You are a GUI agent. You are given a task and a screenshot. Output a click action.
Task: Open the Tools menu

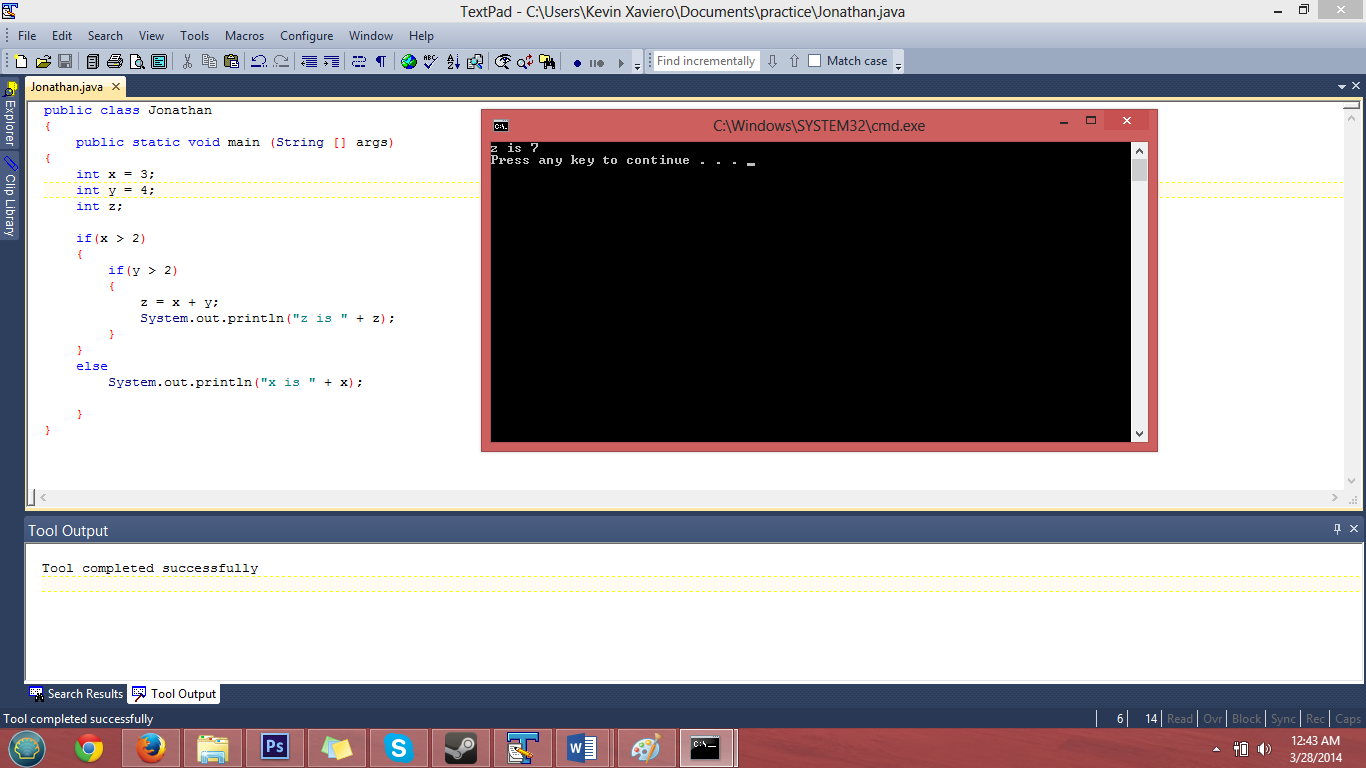[x=194, y=35]
